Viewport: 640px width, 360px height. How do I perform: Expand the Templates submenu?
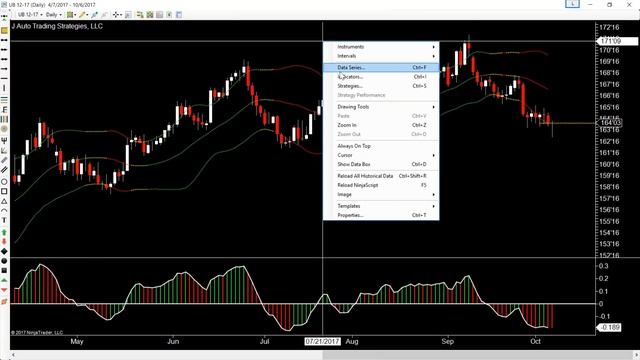point(381,206)
